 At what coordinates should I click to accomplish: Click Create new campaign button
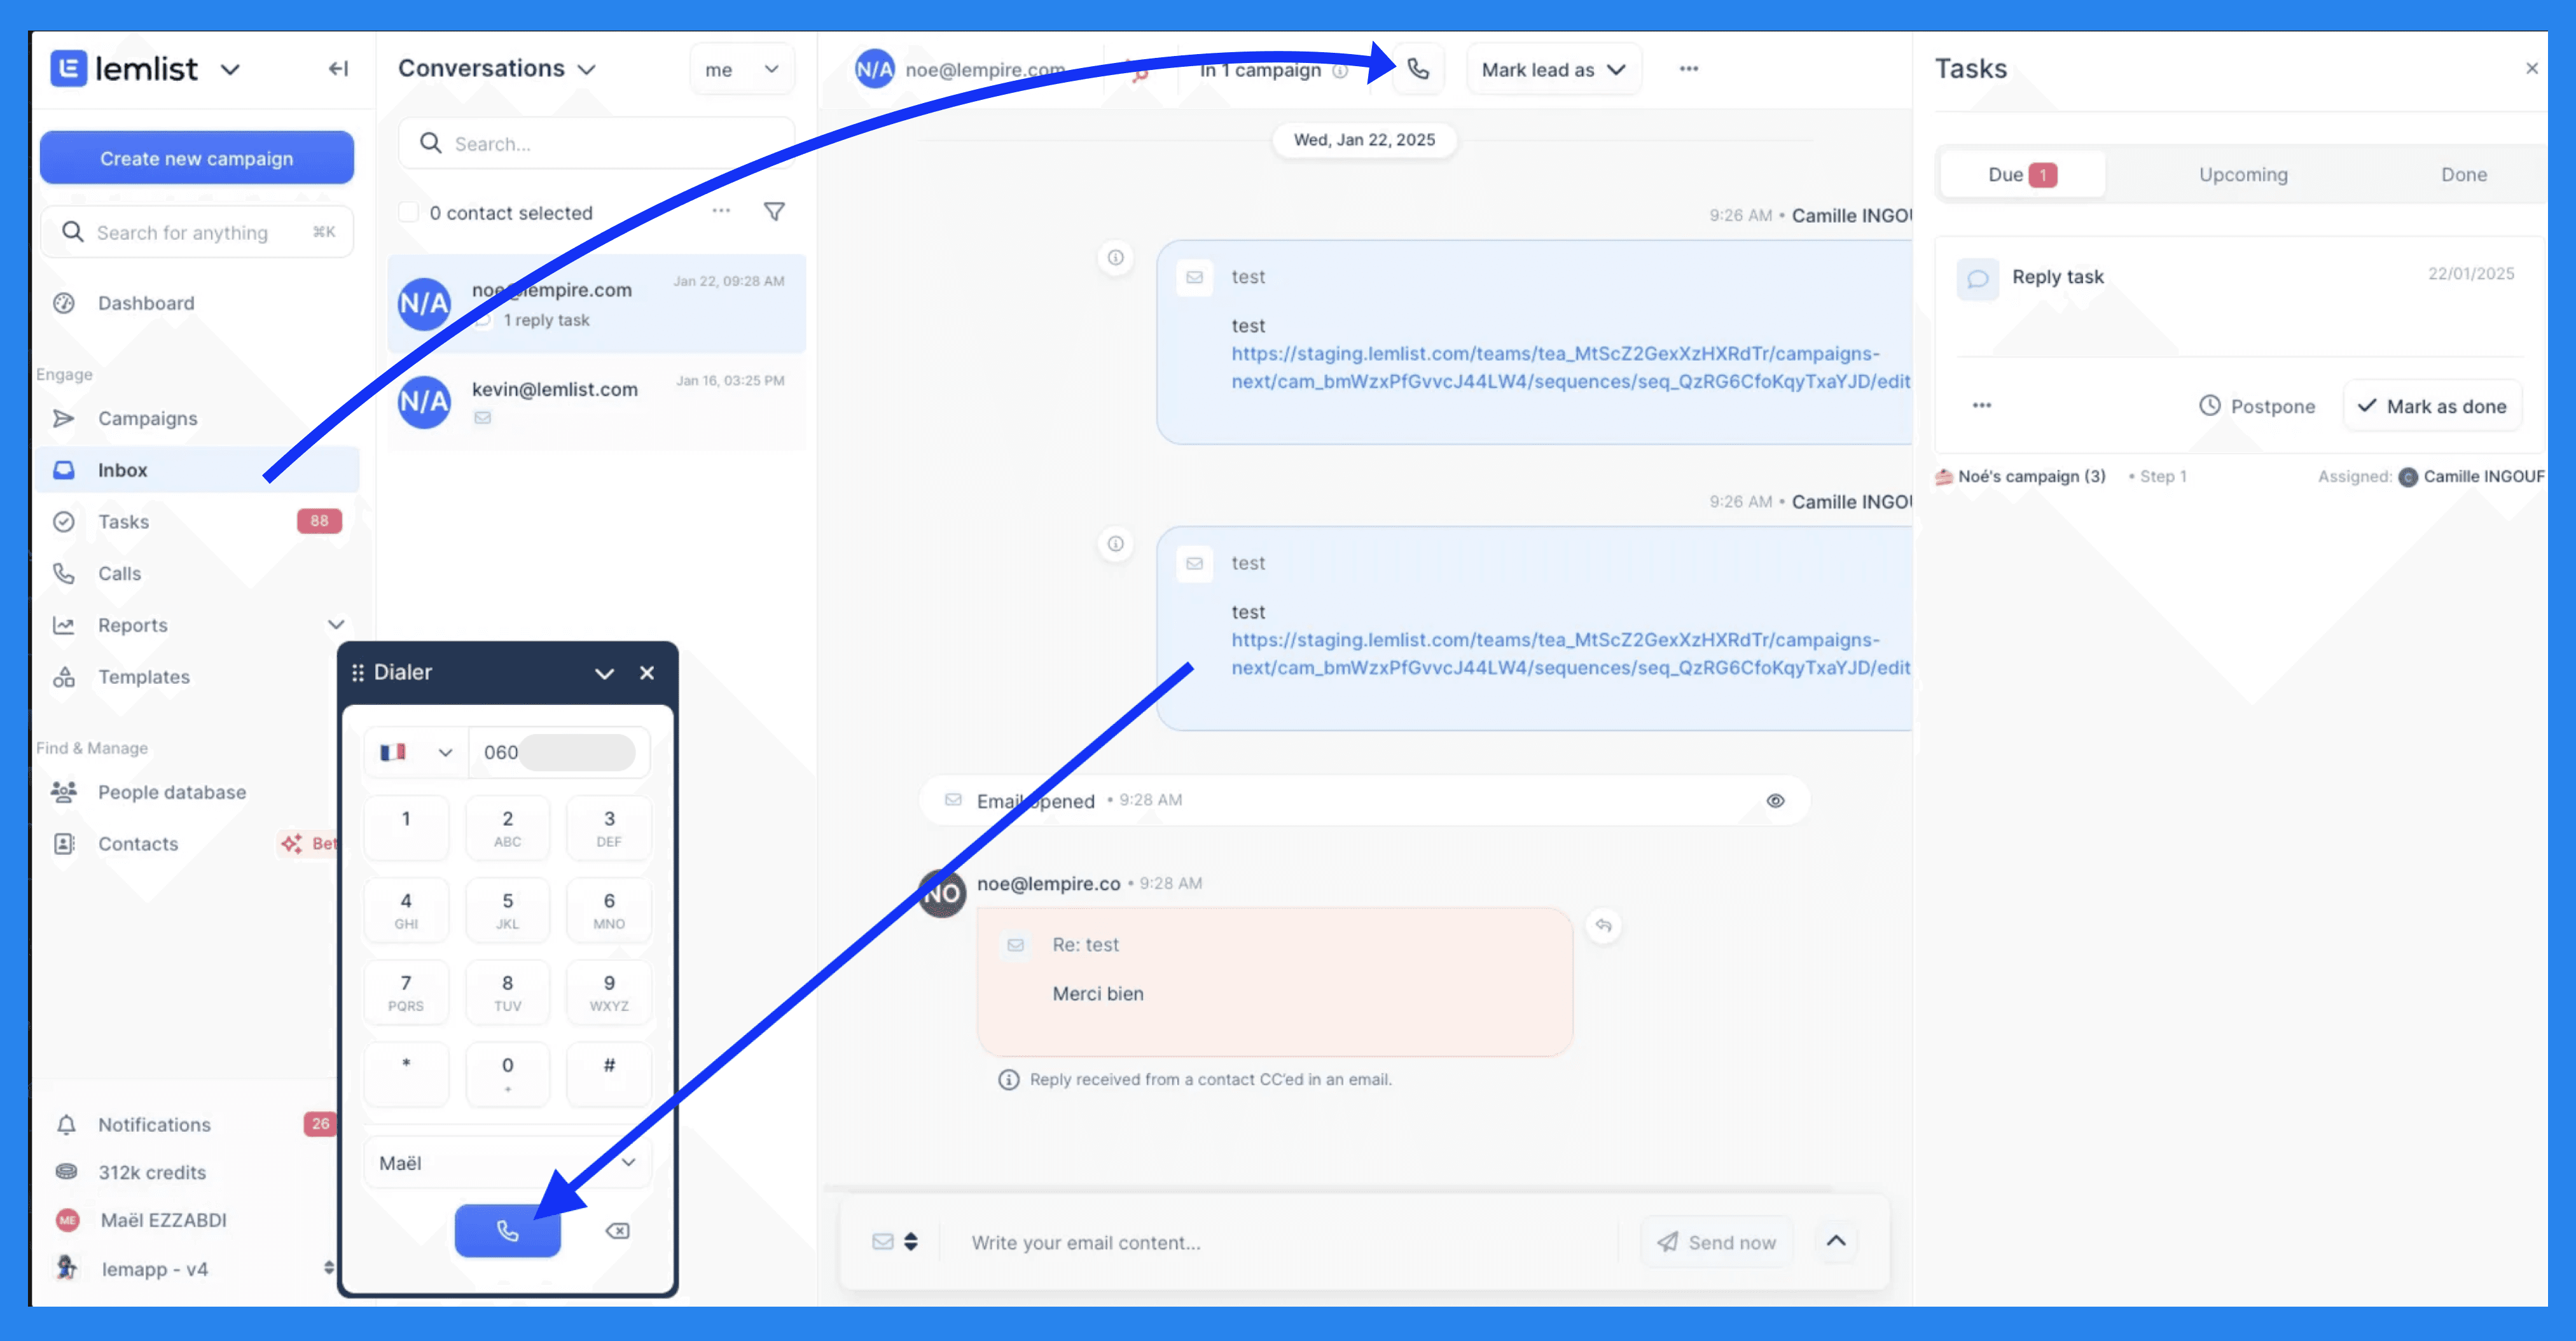click(x=197, y=158)
